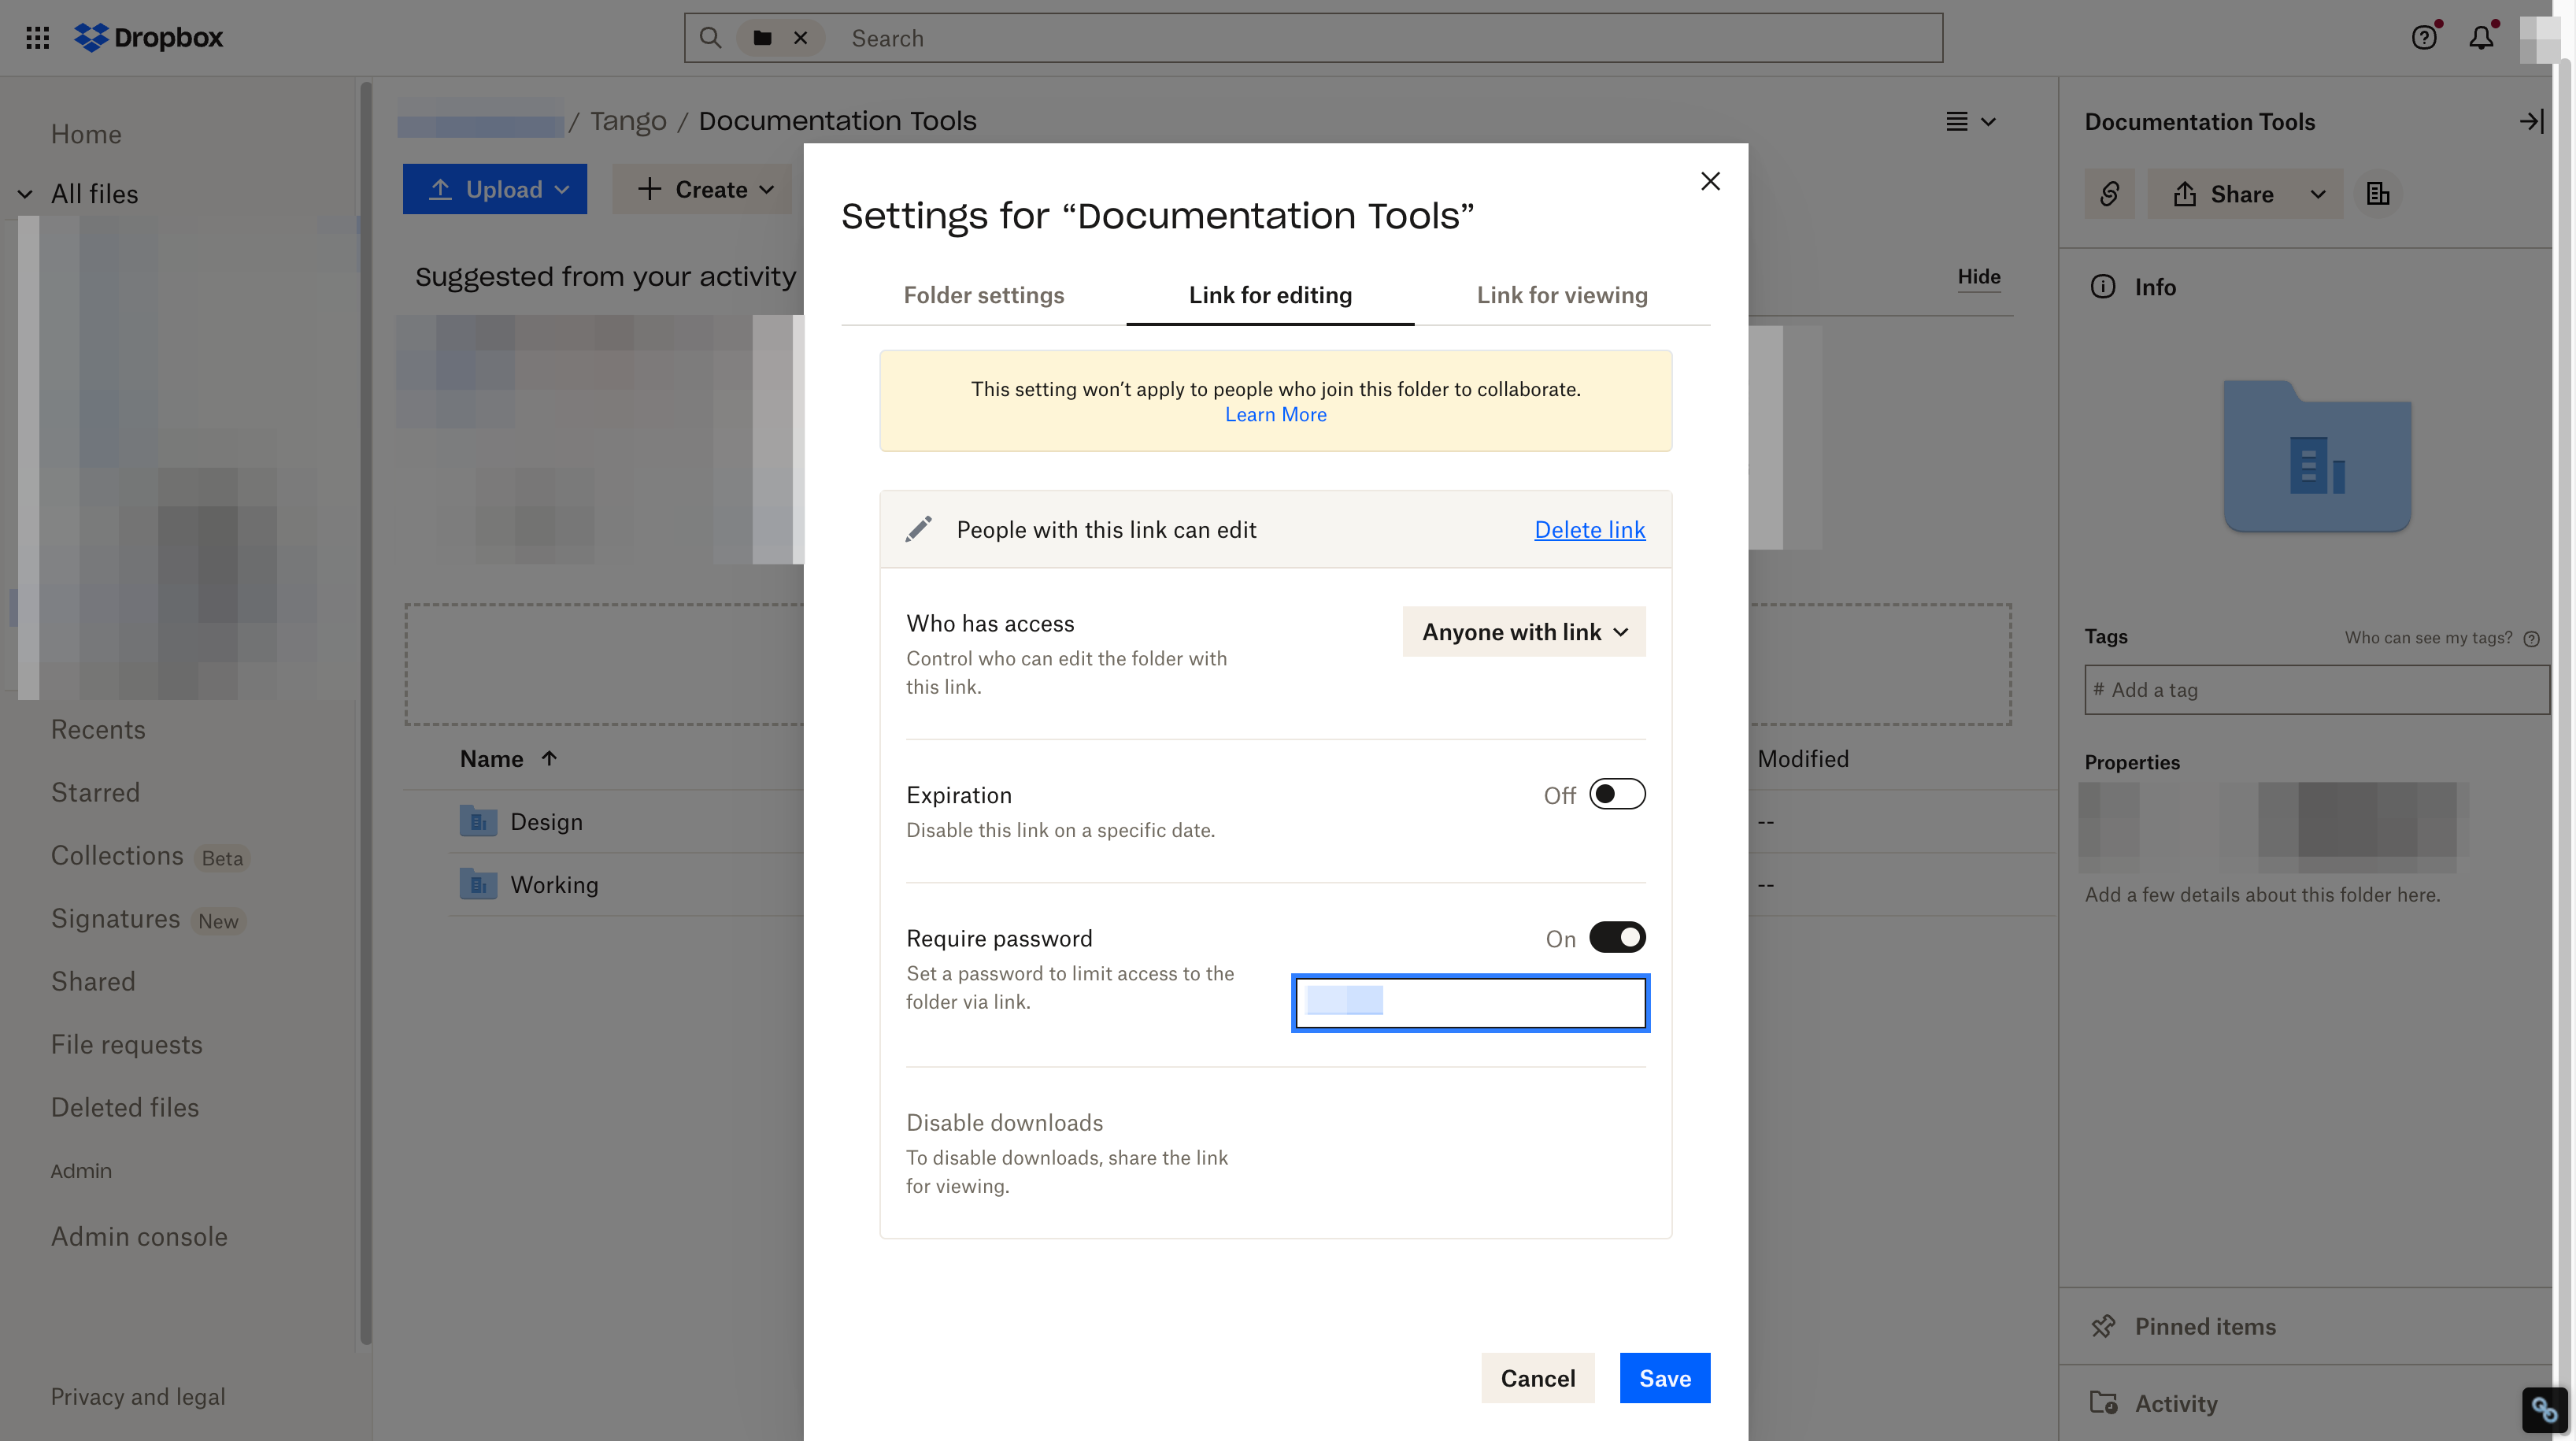This screenshot has height=1441, width=2576.
Task: Click the Learn More link
Action: [x=1275, y=414]
